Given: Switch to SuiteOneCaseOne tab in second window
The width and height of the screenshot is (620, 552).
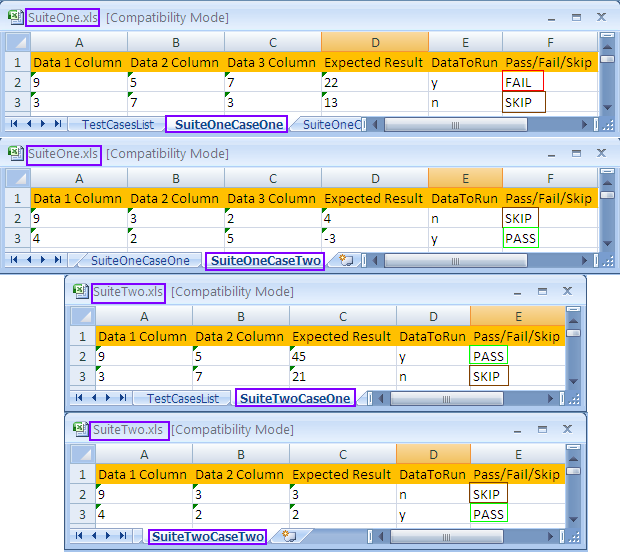Looking at the screenshot, I should [x=140, y=261].
